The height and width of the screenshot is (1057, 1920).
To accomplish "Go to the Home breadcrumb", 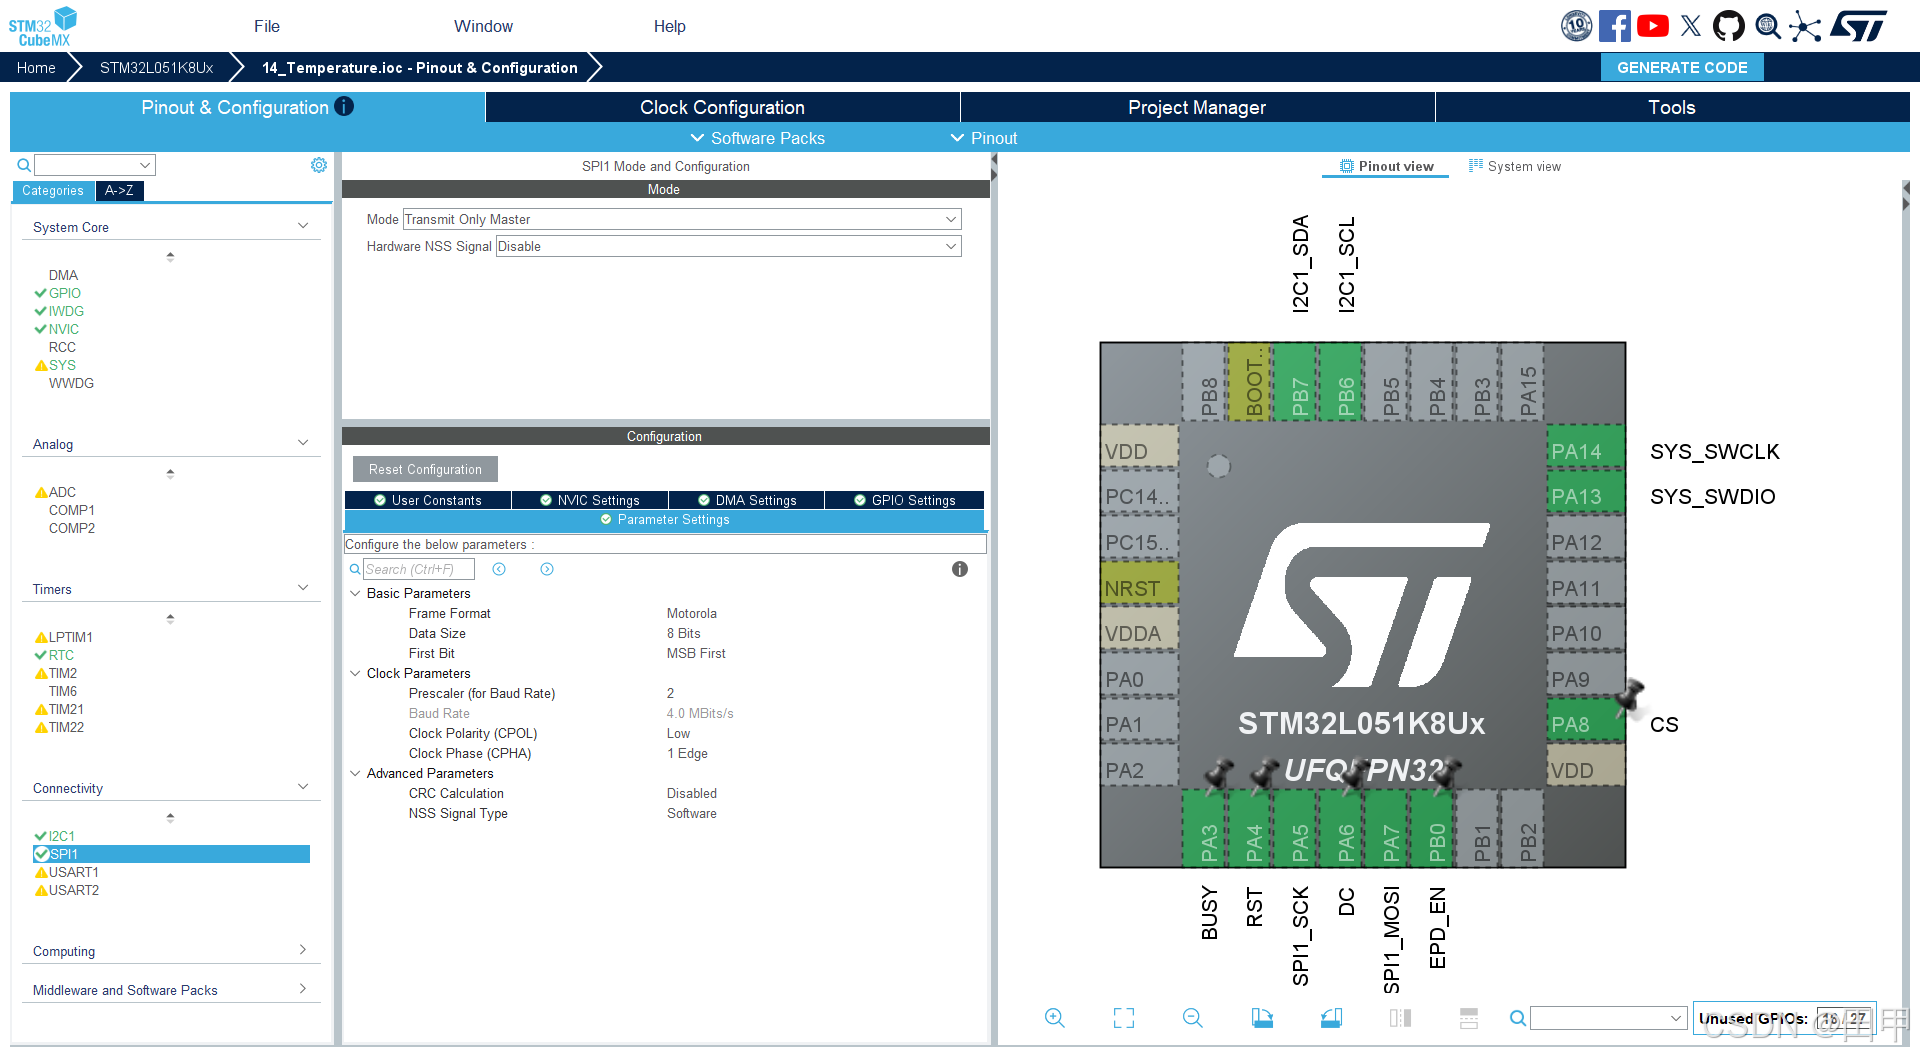I will [x=36, y=67].
